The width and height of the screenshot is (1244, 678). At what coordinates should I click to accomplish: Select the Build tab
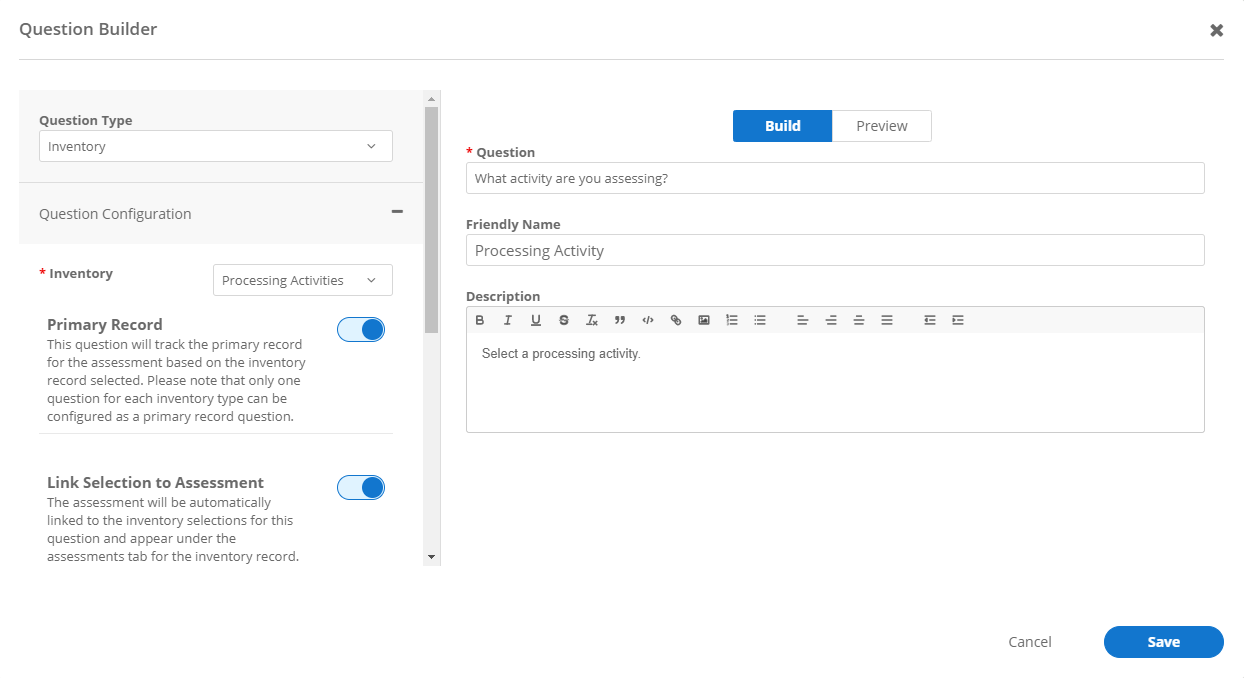pyautogui.click(x=782, y=126)
